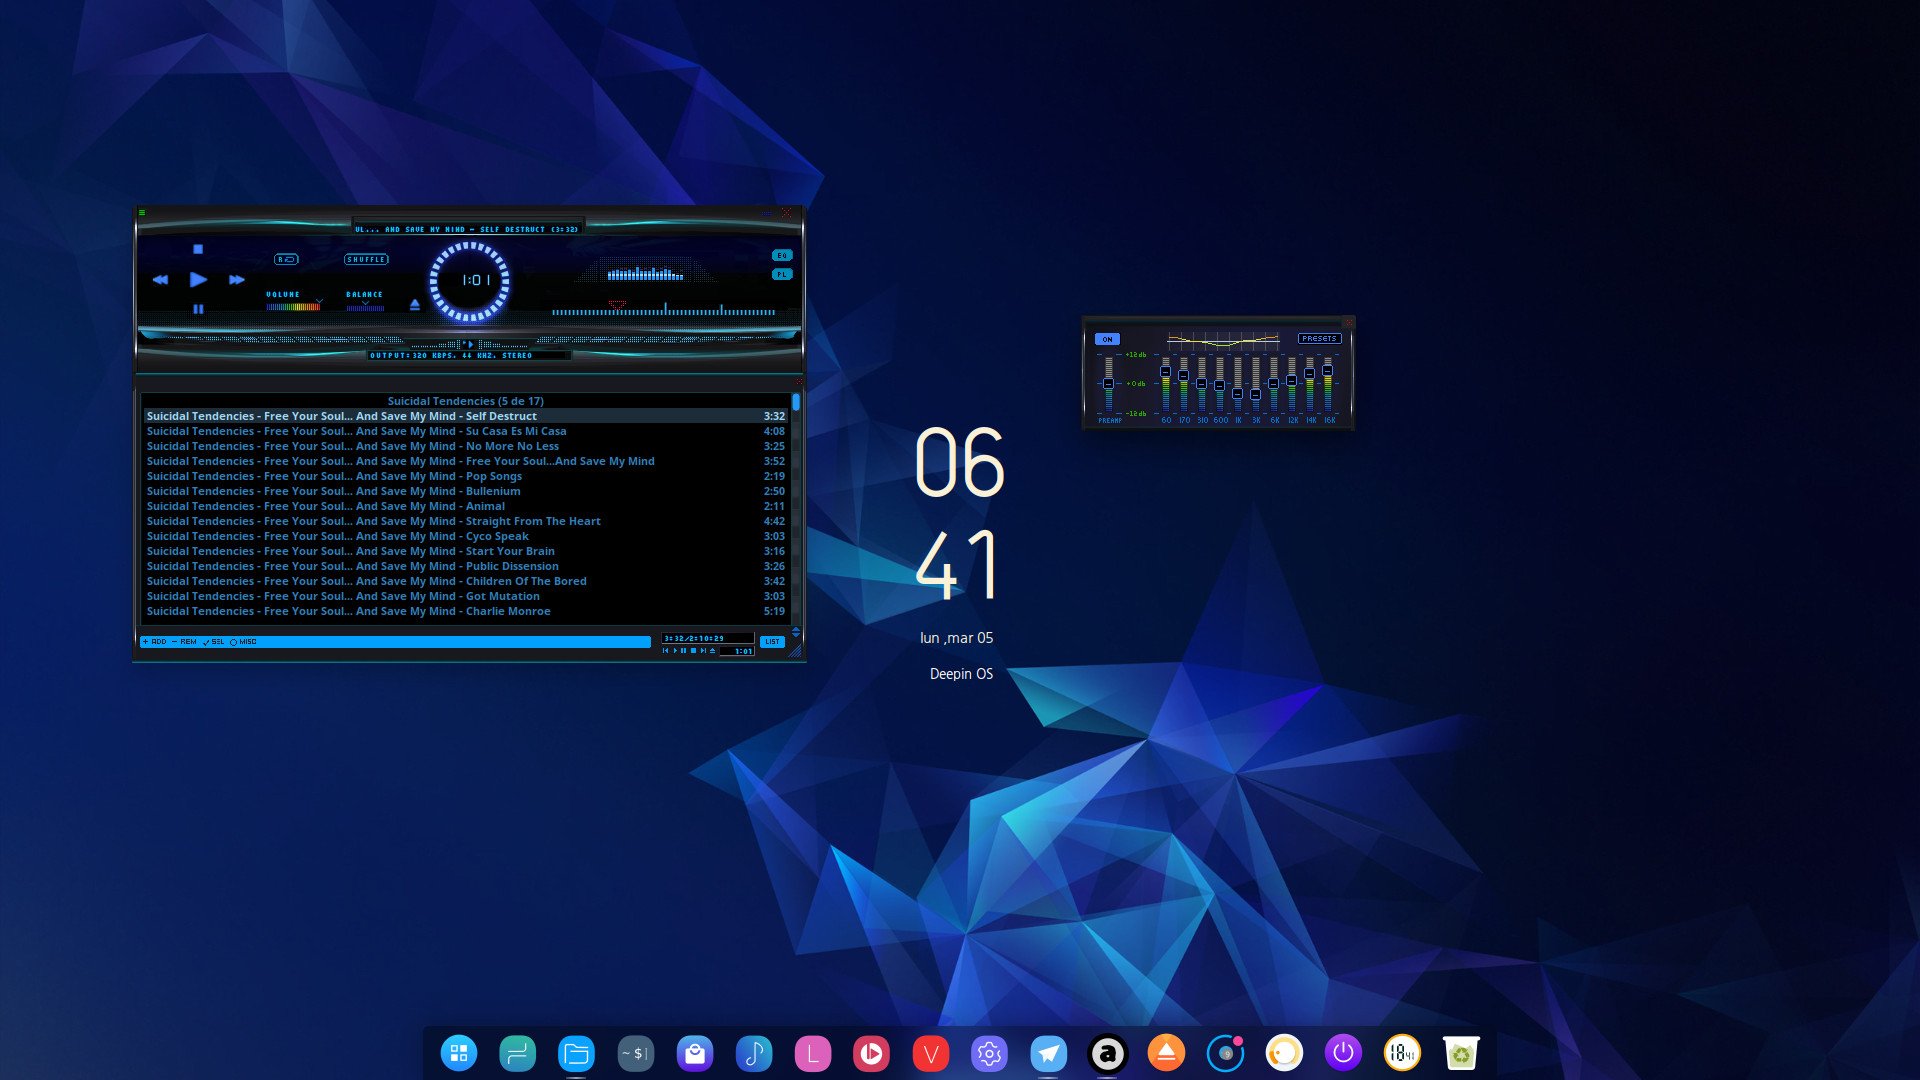Adjust the 60 Hz equalizer band slider
This screenshot has height=1080, width=1920.
coord(1165,384)
